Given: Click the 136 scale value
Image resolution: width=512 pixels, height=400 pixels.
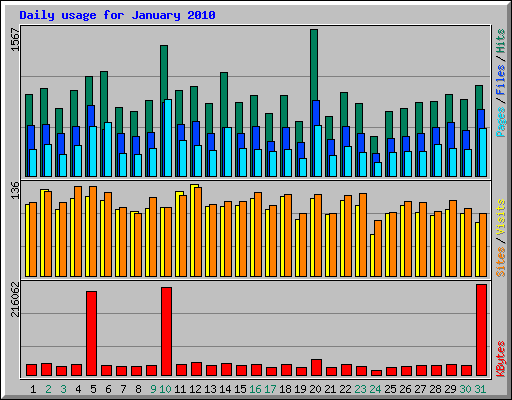Looking at the screenshot, I should 15,190.
